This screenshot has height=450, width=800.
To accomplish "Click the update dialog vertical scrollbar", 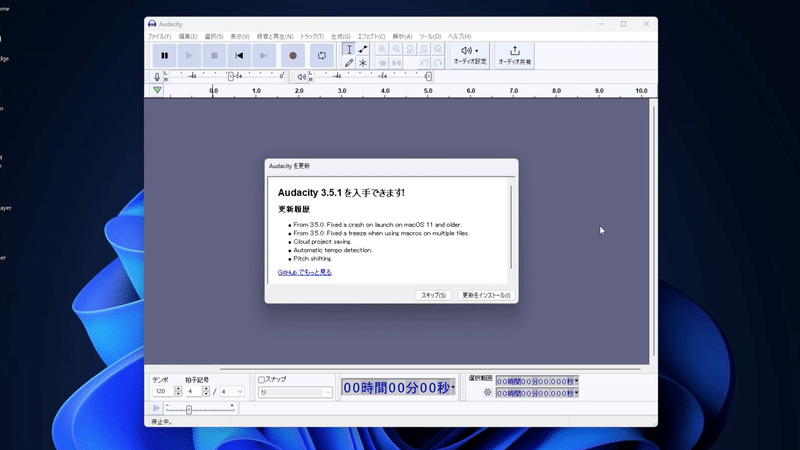I will click(x=511, y=227).
